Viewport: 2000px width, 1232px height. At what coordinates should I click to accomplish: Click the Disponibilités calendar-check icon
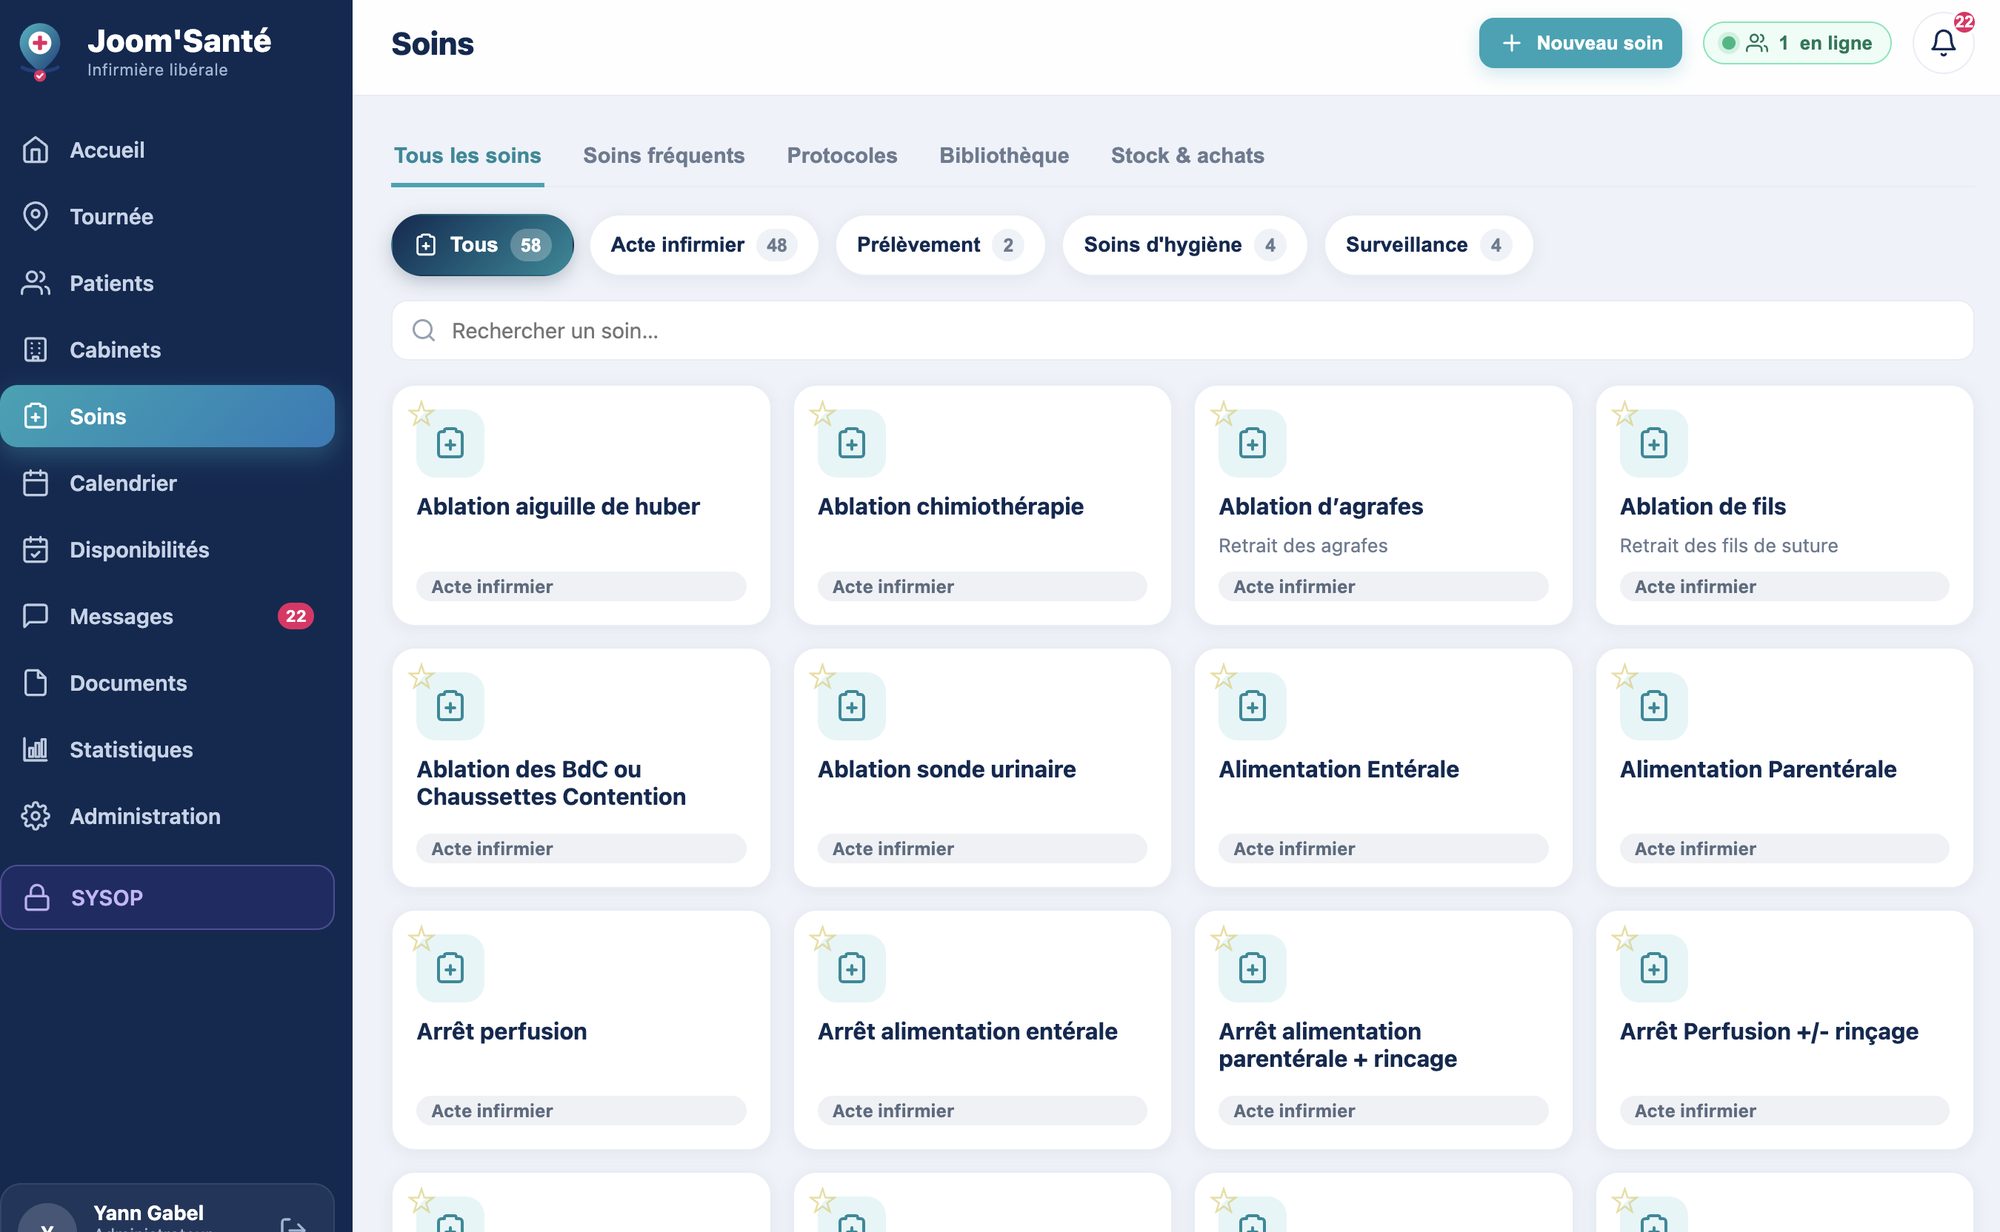point(36,549)
